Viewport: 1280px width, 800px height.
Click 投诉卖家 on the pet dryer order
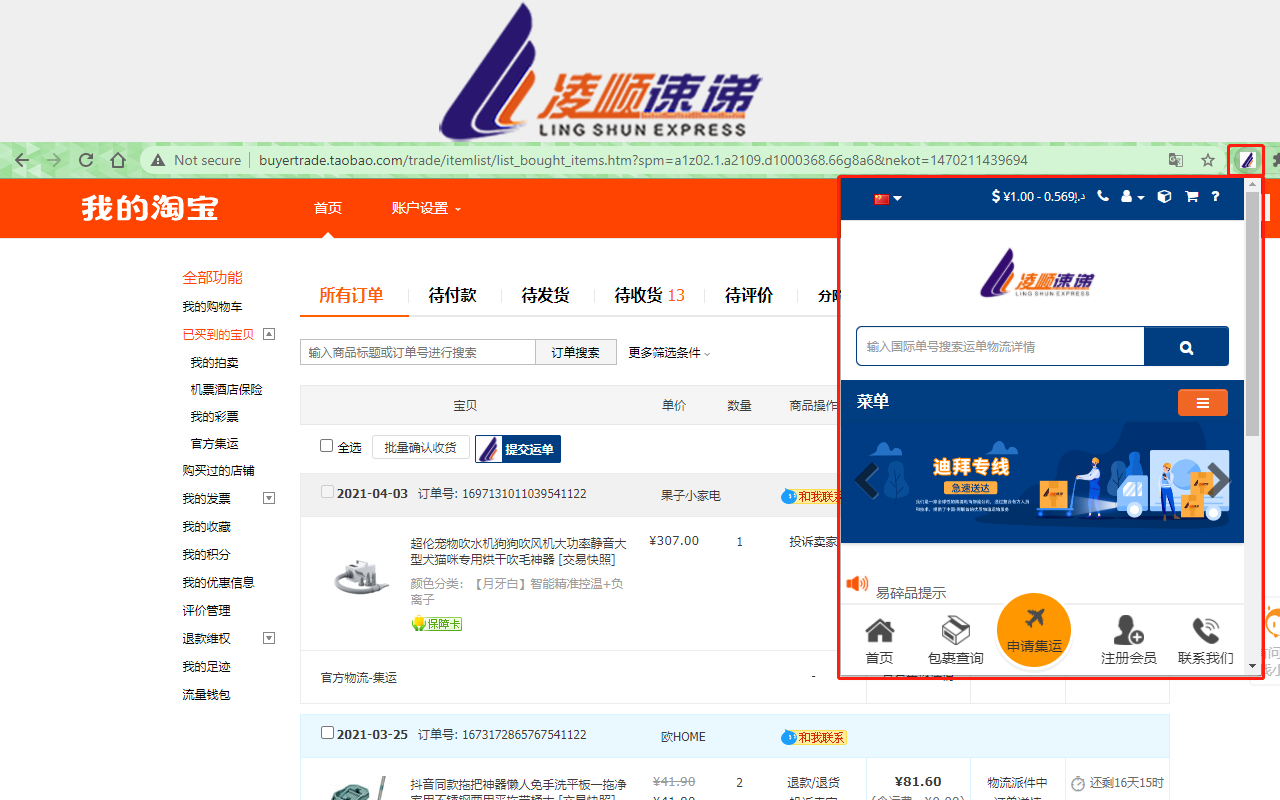coord(813,542)
